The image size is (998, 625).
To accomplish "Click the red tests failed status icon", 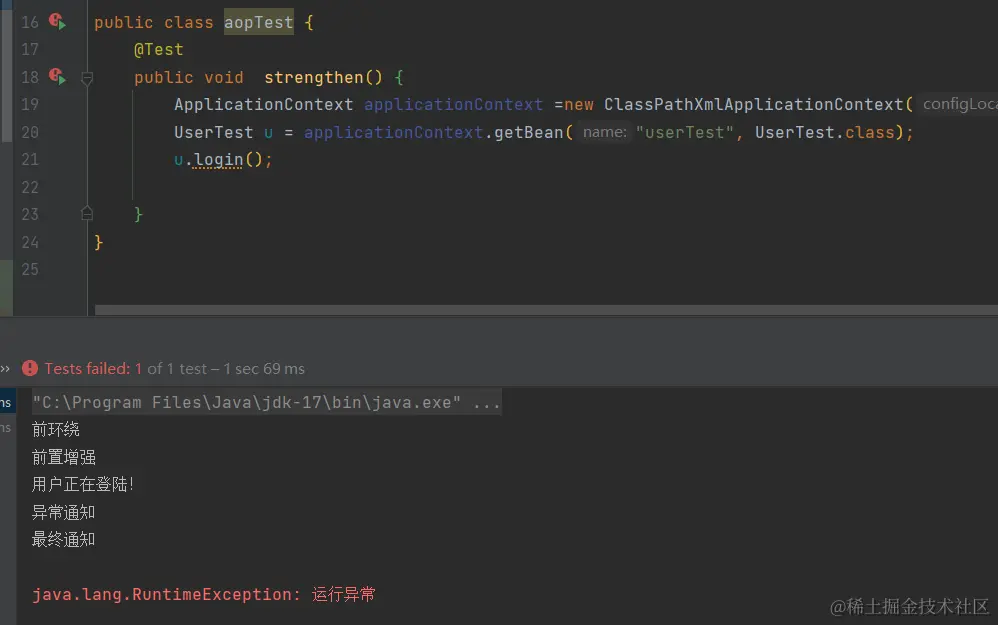I will tap(30, 369).
